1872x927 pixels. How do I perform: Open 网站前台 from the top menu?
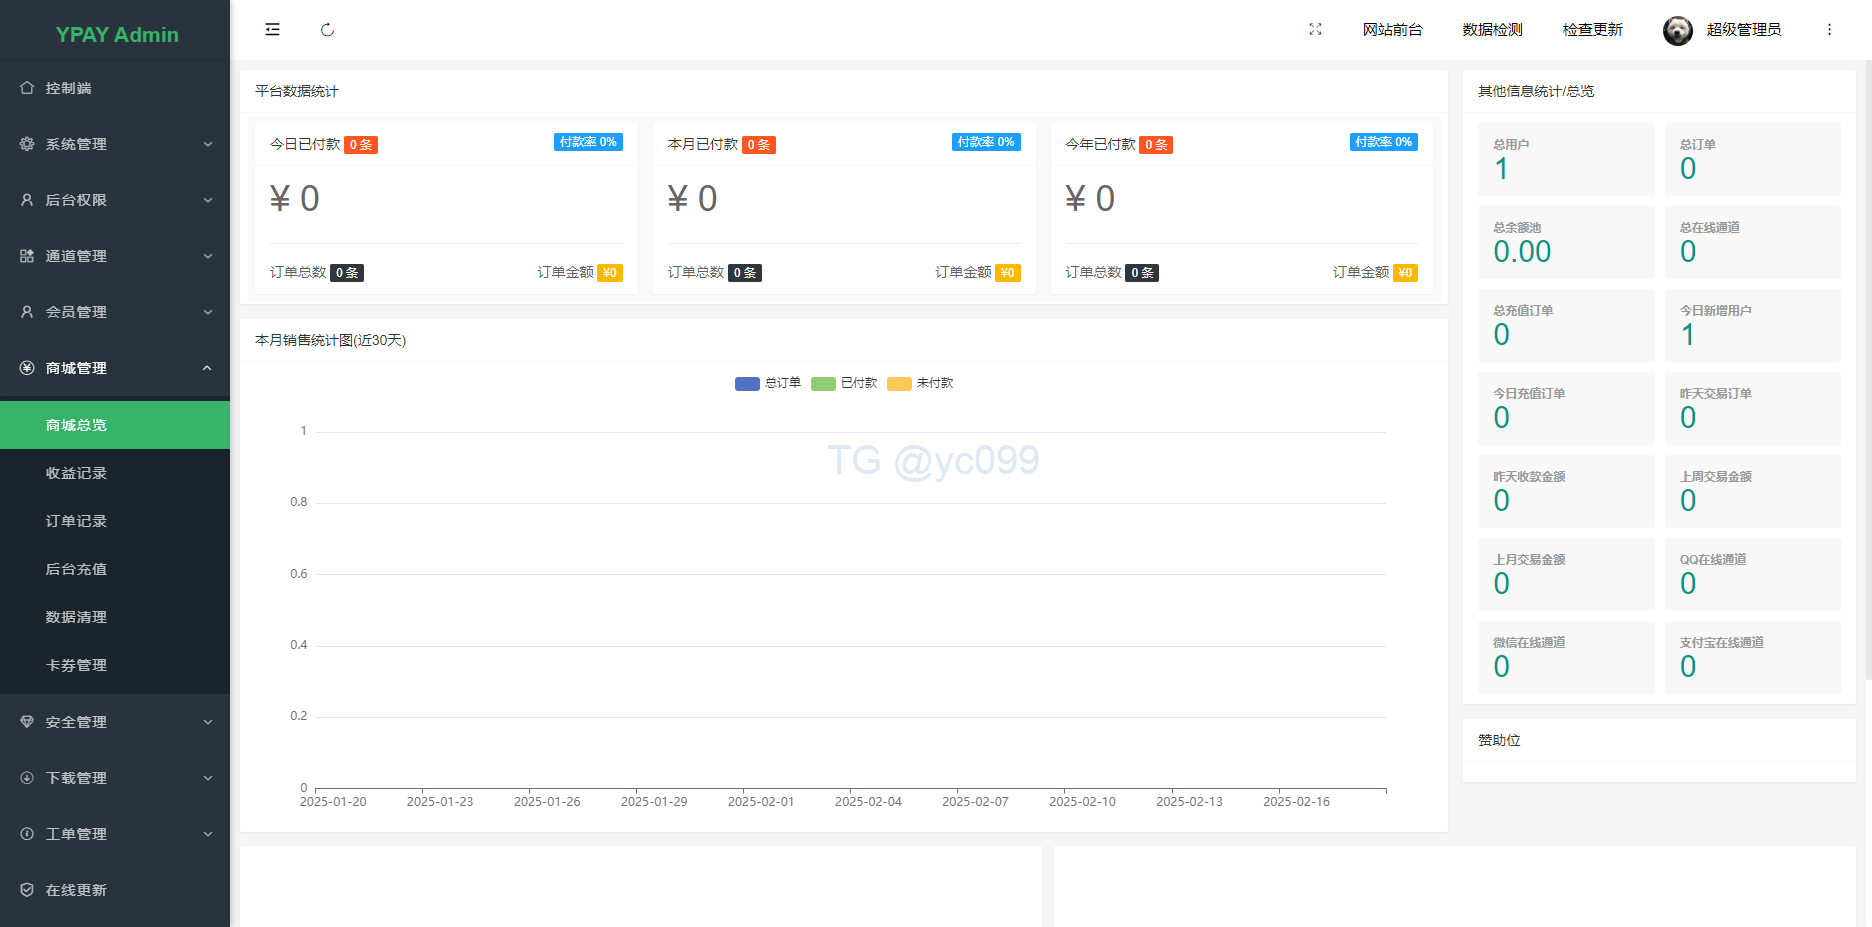point(1394,29)
